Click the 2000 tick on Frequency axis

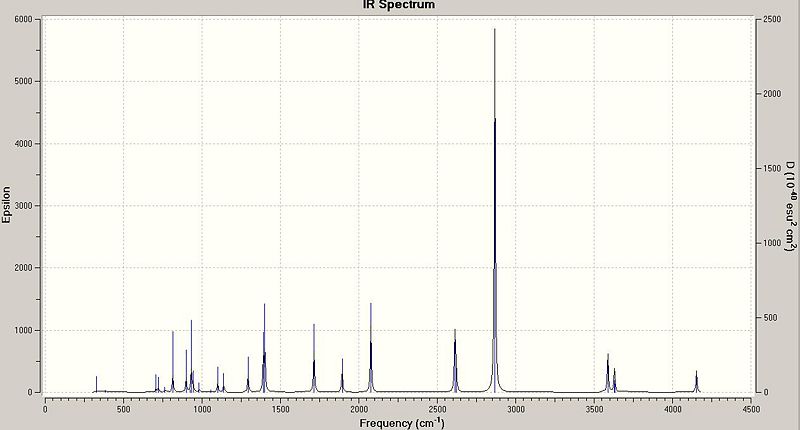[359, 409]
